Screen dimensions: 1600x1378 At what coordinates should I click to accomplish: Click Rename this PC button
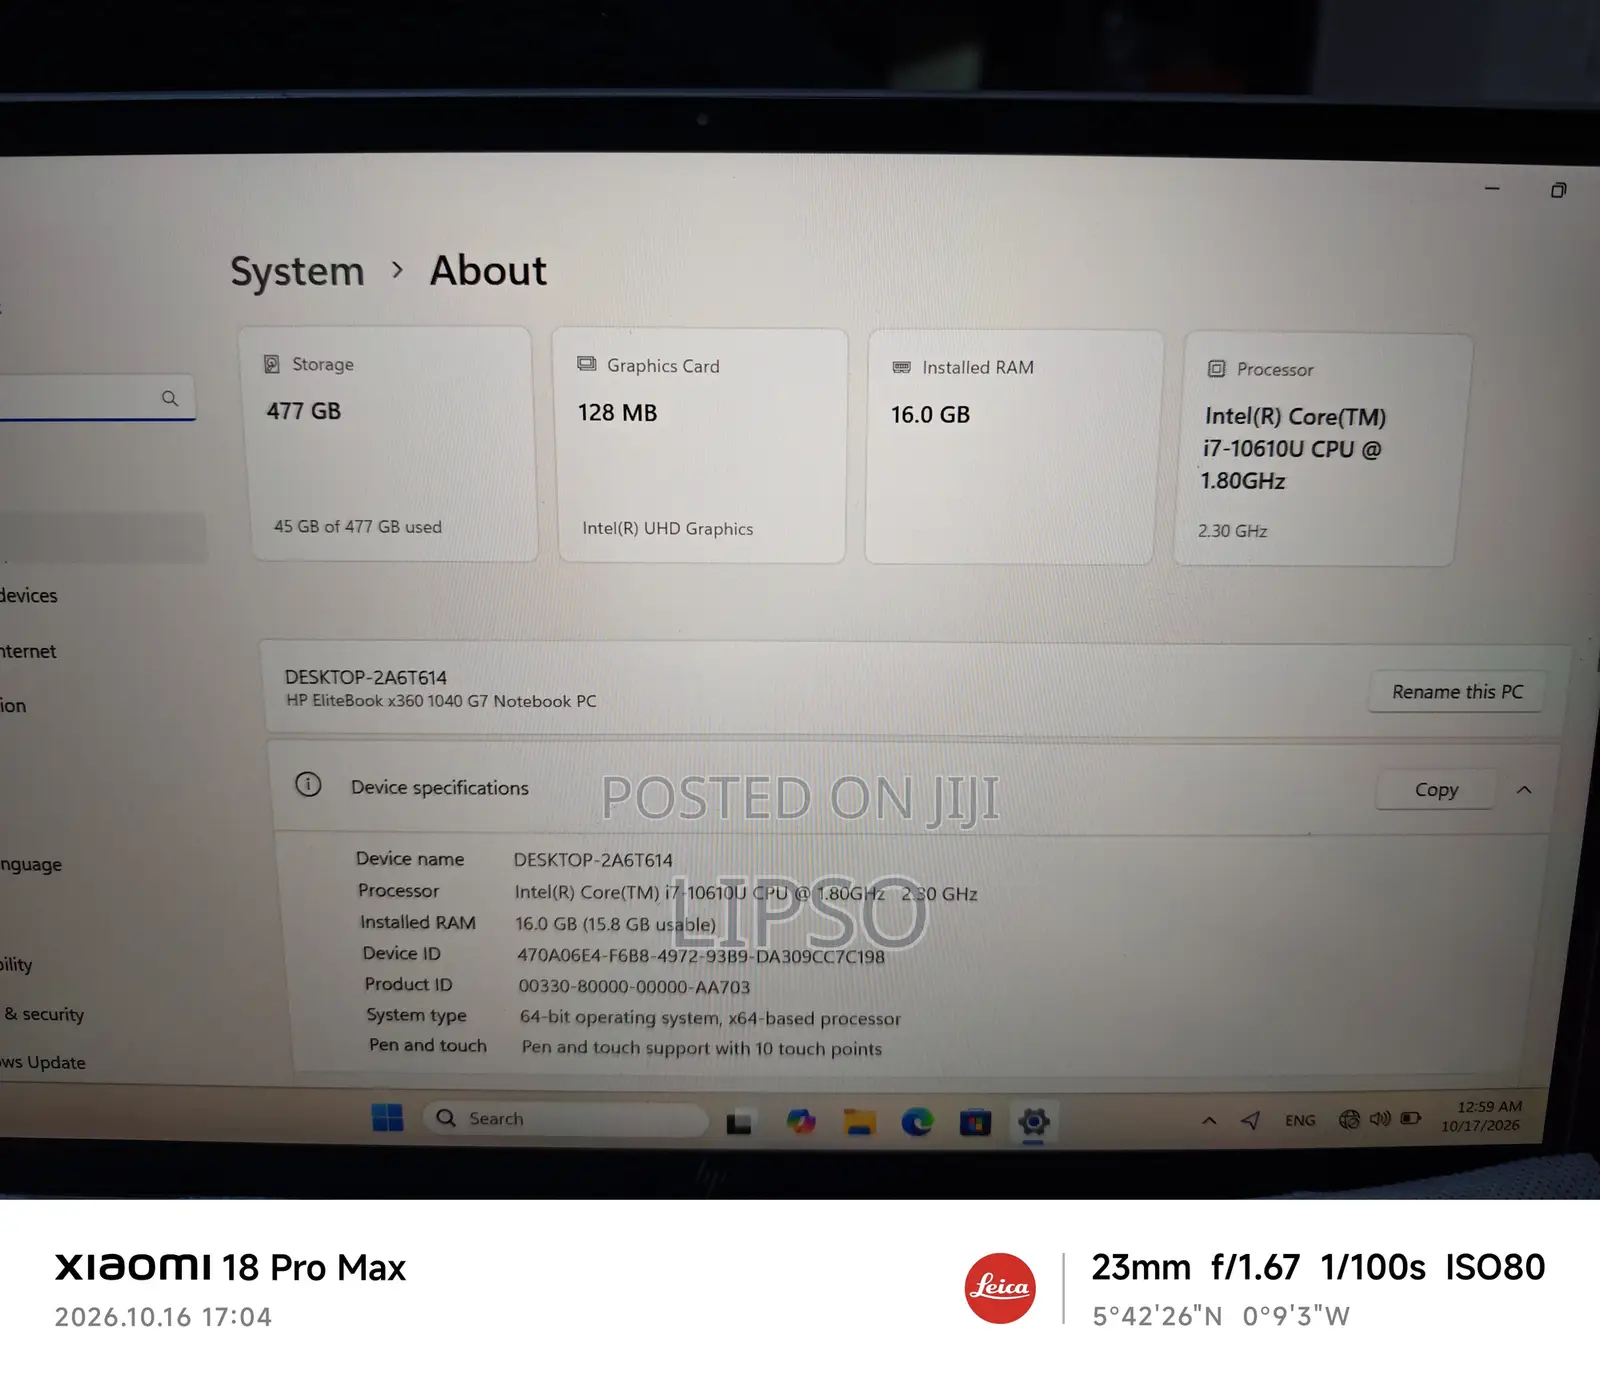(1457, 692)
